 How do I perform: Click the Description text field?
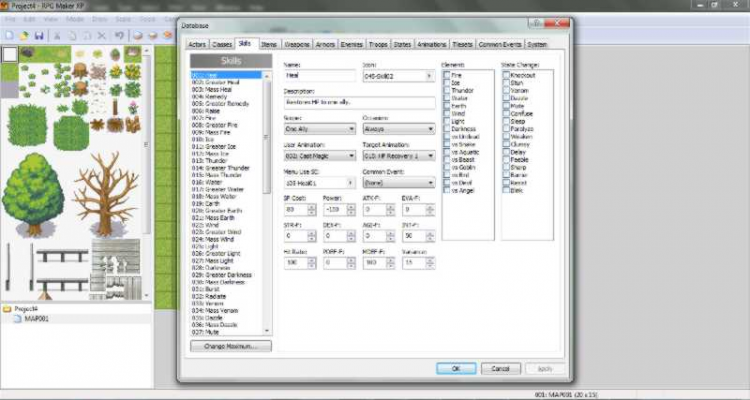(359, 102)
